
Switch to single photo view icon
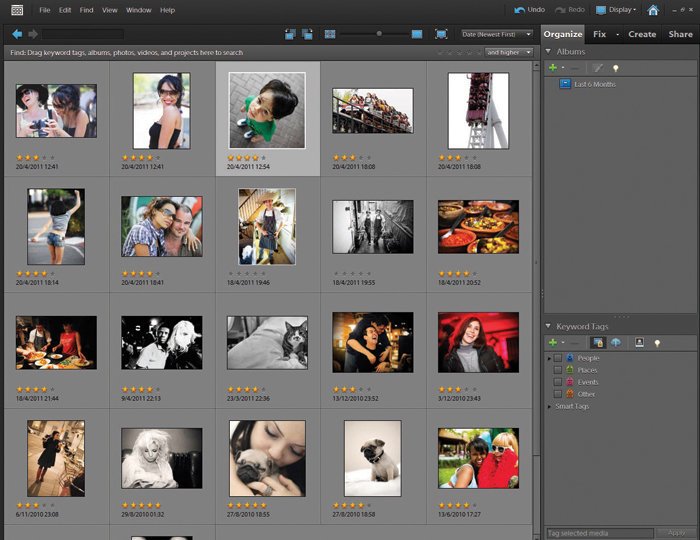coord(417,34)
